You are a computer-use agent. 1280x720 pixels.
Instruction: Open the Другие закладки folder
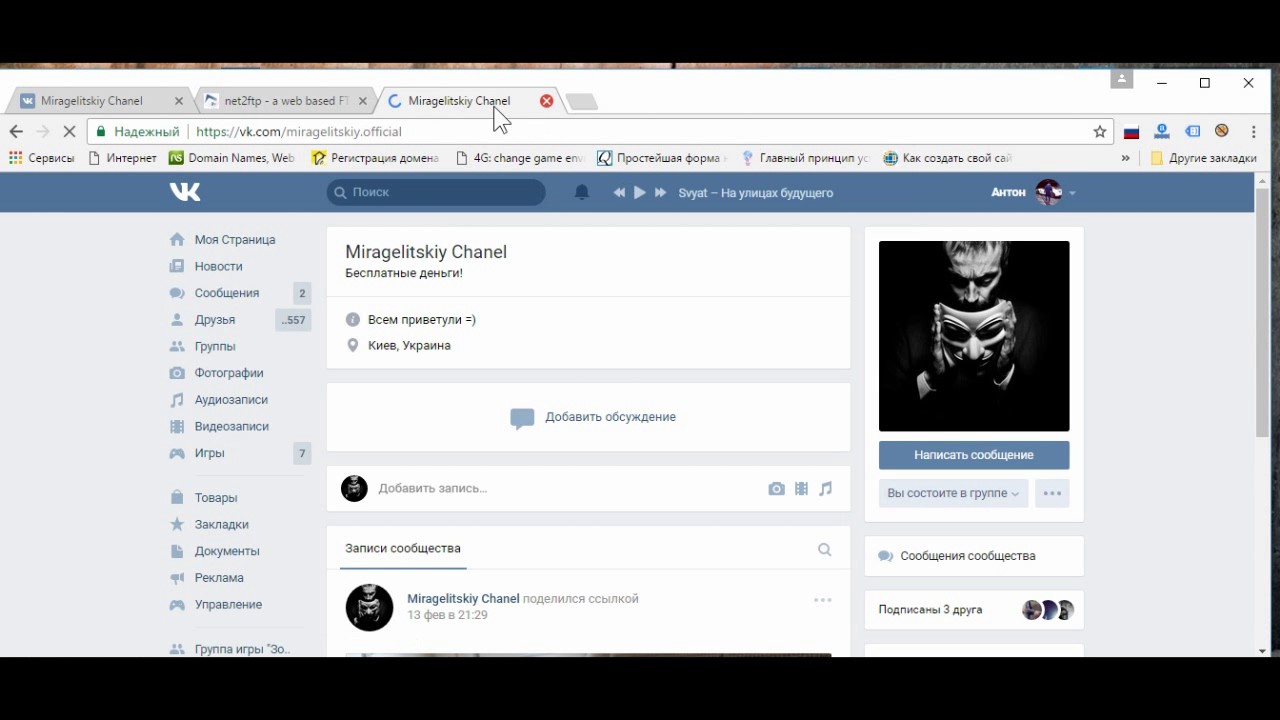click(1203, 158)
